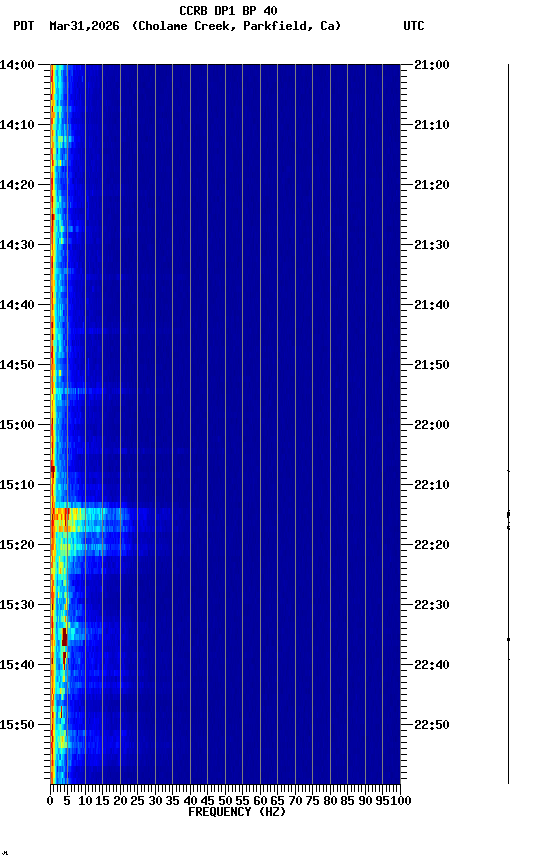Click the "UTC" timezone label

[x=414, y=26]
